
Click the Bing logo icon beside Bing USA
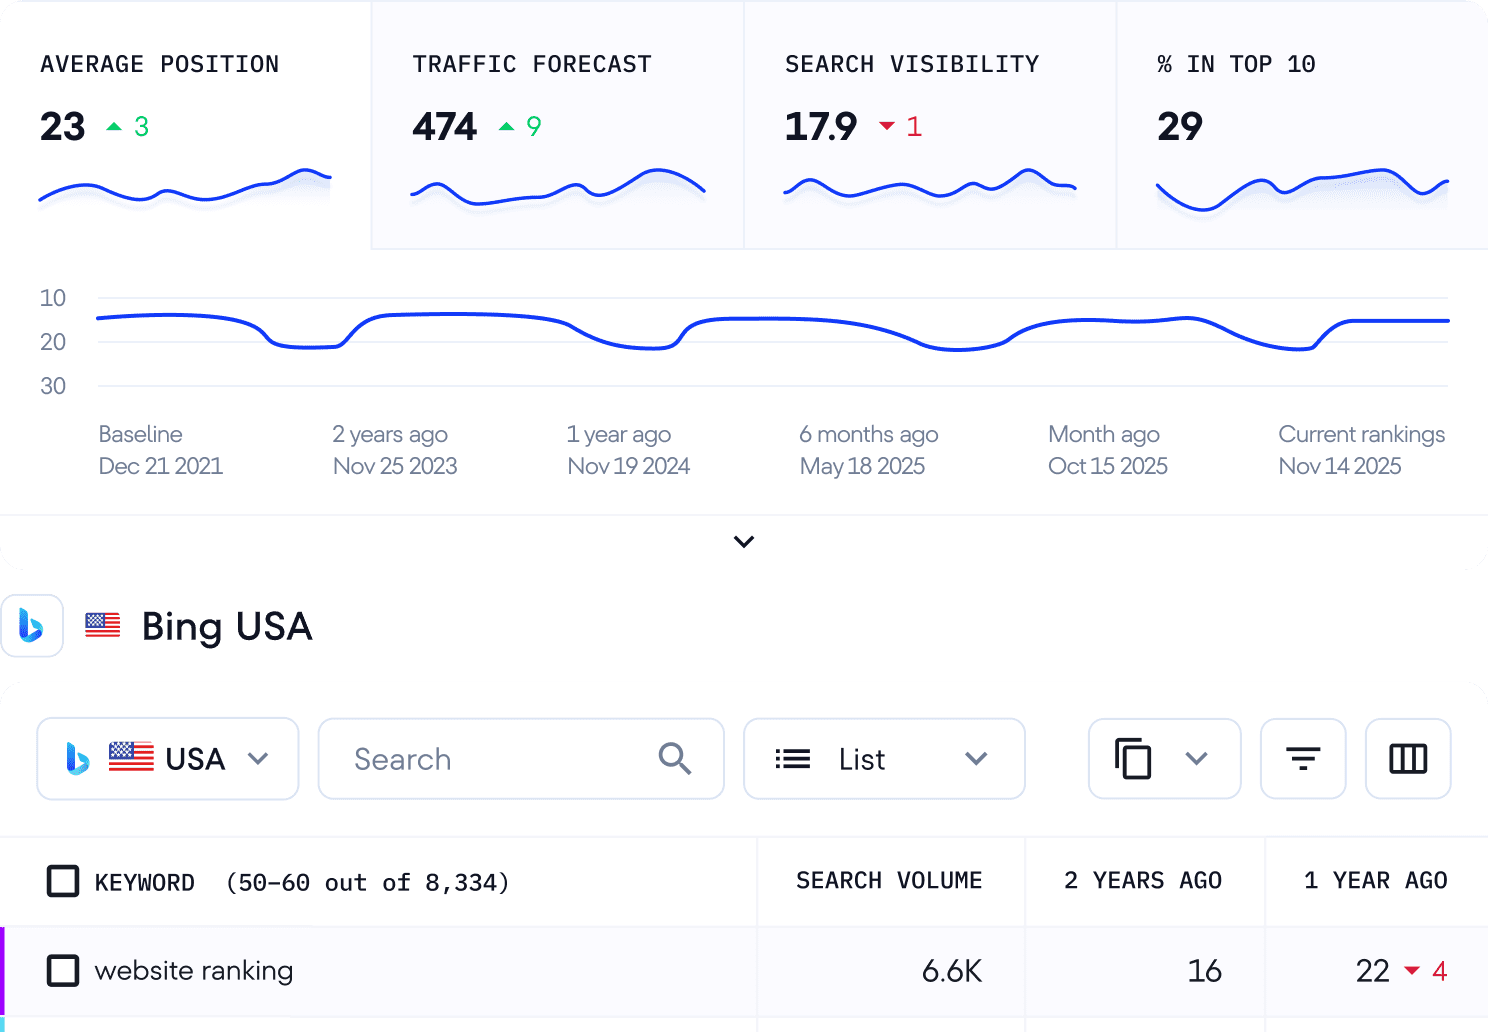click(32, 626)
